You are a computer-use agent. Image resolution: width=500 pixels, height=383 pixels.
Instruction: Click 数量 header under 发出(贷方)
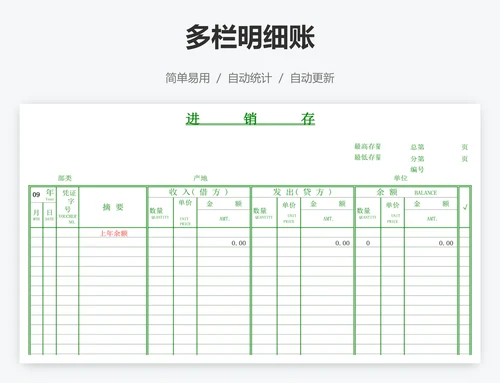tap(264, 212)
